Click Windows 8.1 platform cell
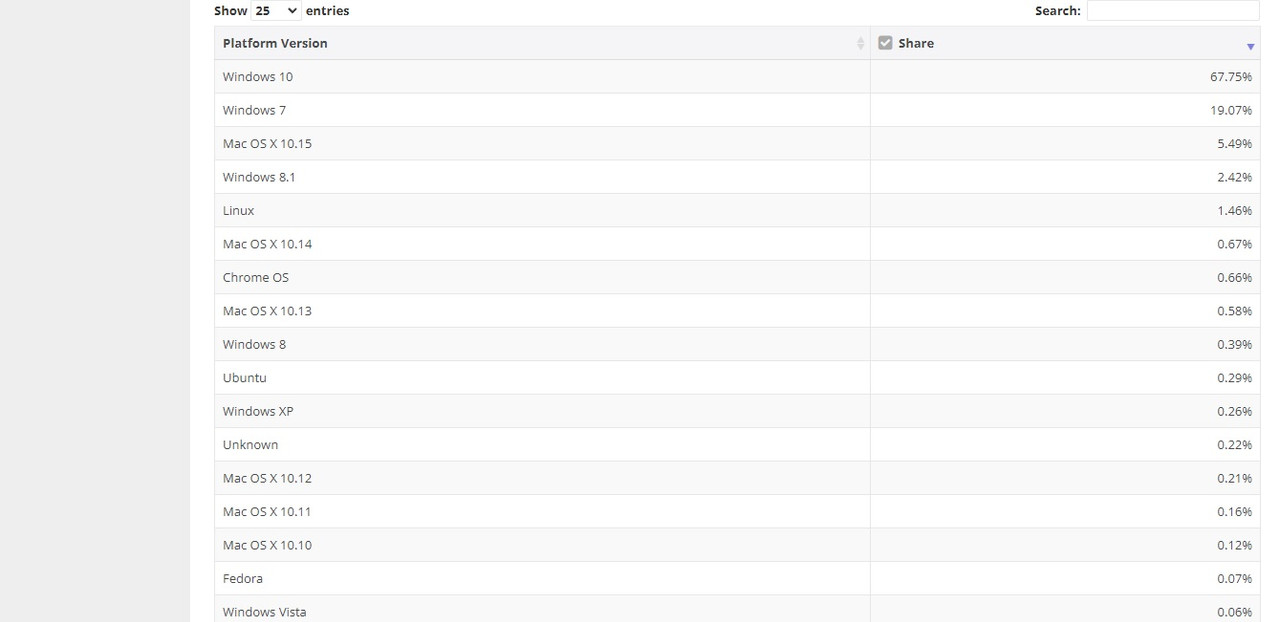Image resolution: width=1280 pixels, height=622 pixels. click(x=542, y=177)
